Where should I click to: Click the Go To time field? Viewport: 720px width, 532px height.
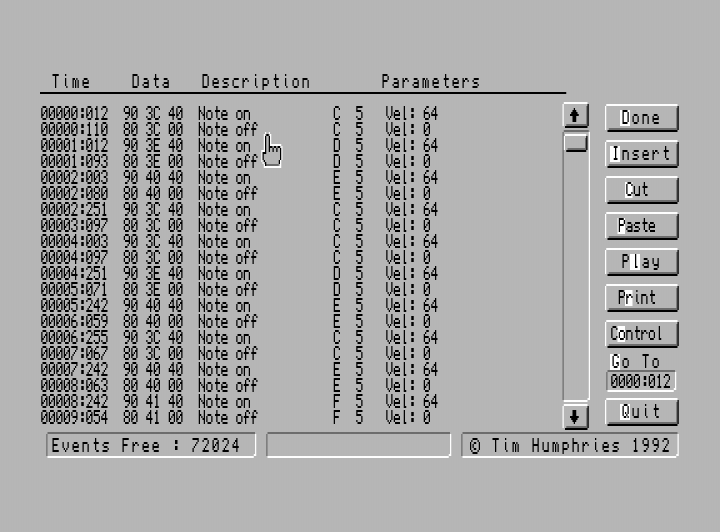click(x=641, y=381)
